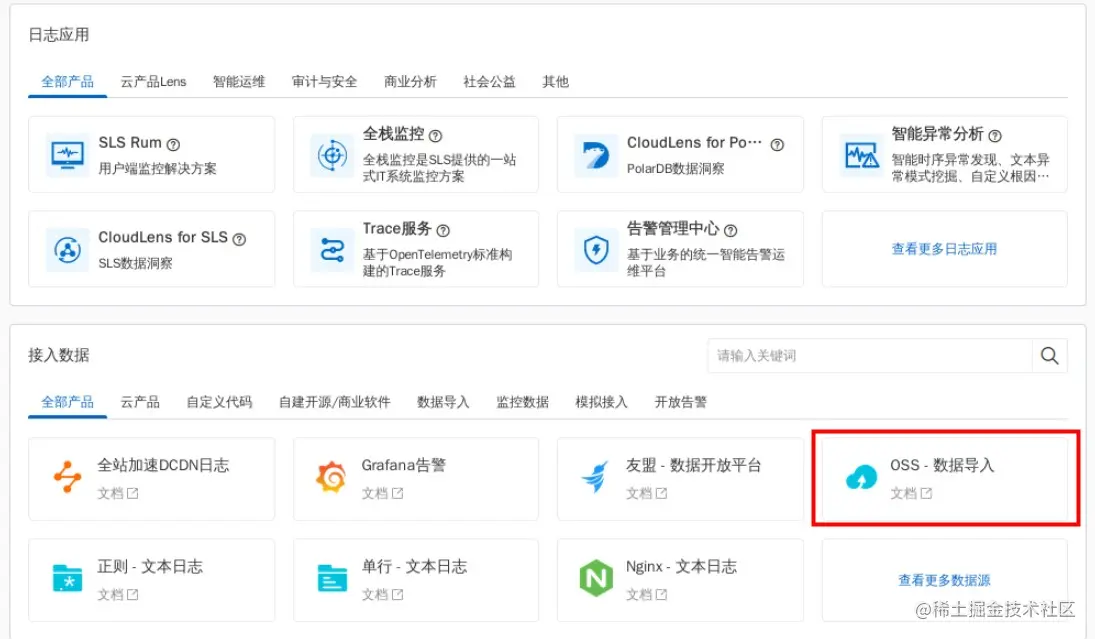This screenshot has height=639, width=1095.
Task: Click the 全站加速DCDN日志 orange icon
Action: click(x=68, y=477)
